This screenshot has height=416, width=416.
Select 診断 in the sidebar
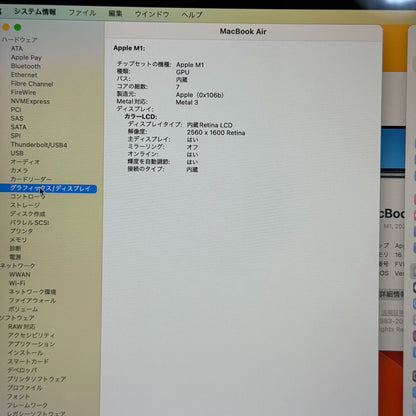tap(16, 248)
